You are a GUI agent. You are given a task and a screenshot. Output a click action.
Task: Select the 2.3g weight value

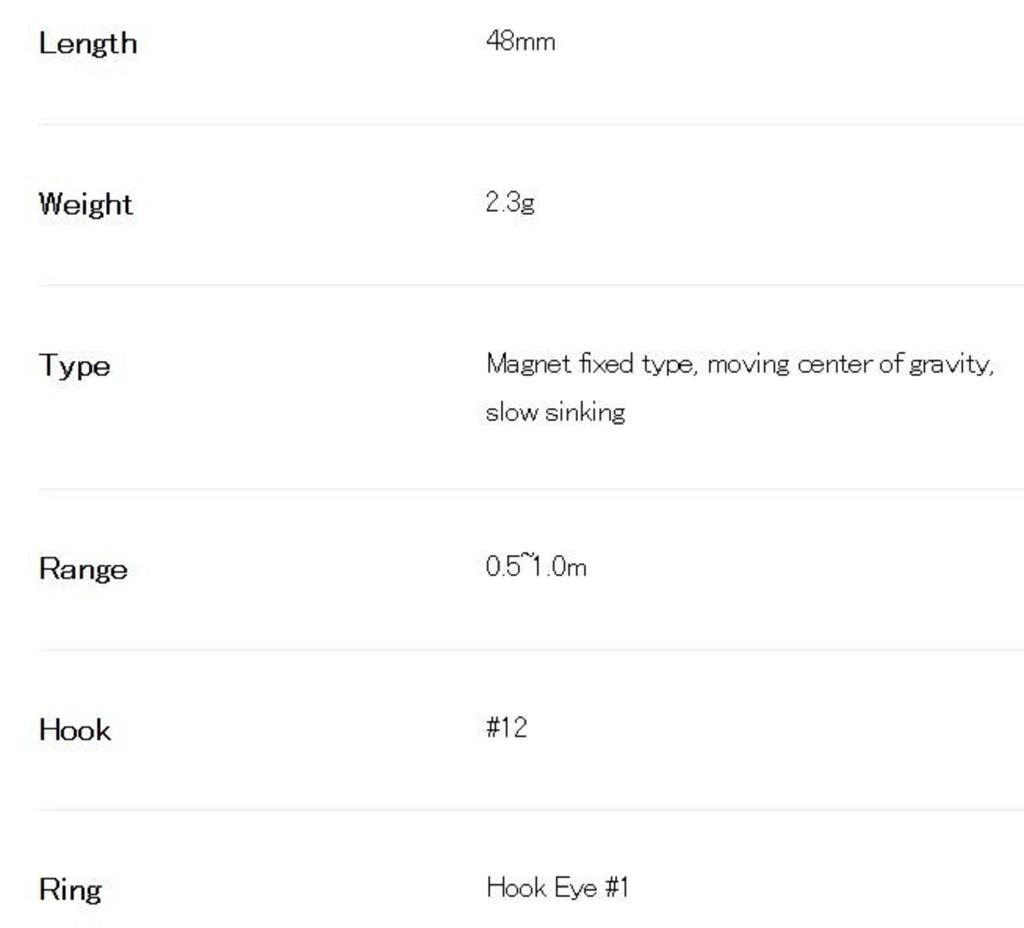coord(510,202)
